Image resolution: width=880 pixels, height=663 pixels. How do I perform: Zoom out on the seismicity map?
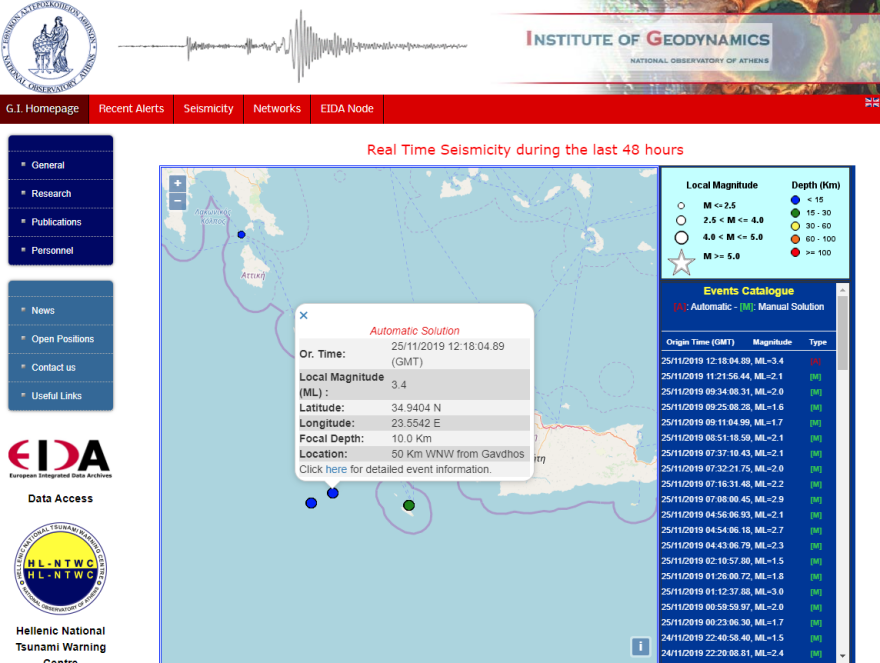coord(177,201)
